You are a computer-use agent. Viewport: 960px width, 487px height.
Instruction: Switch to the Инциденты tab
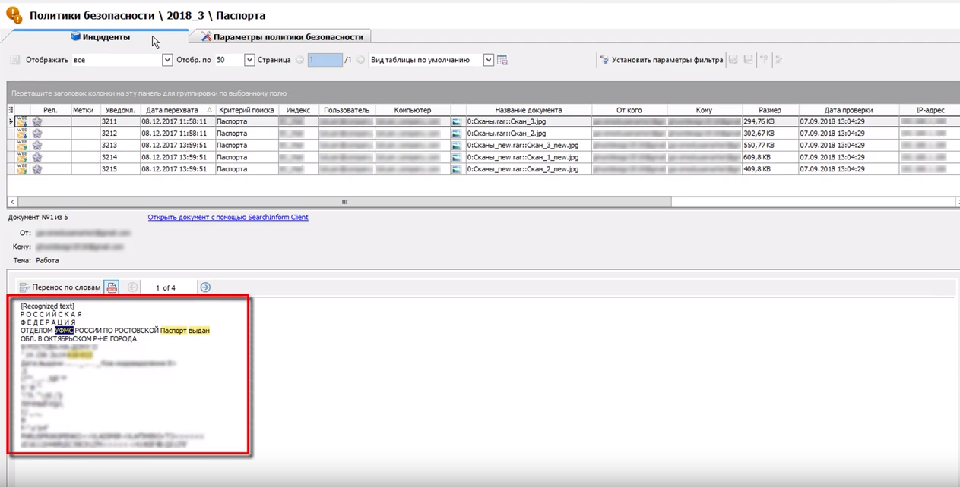point(100,37)
